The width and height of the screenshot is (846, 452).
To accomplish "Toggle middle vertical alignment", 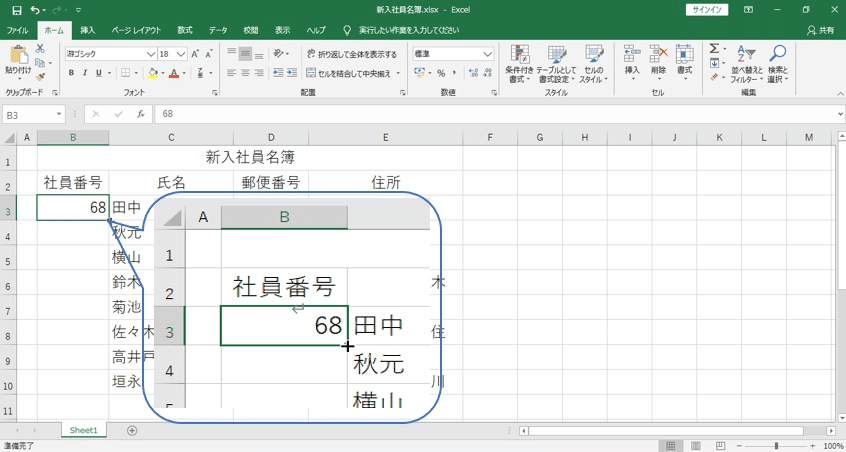I will click(245, 53).
